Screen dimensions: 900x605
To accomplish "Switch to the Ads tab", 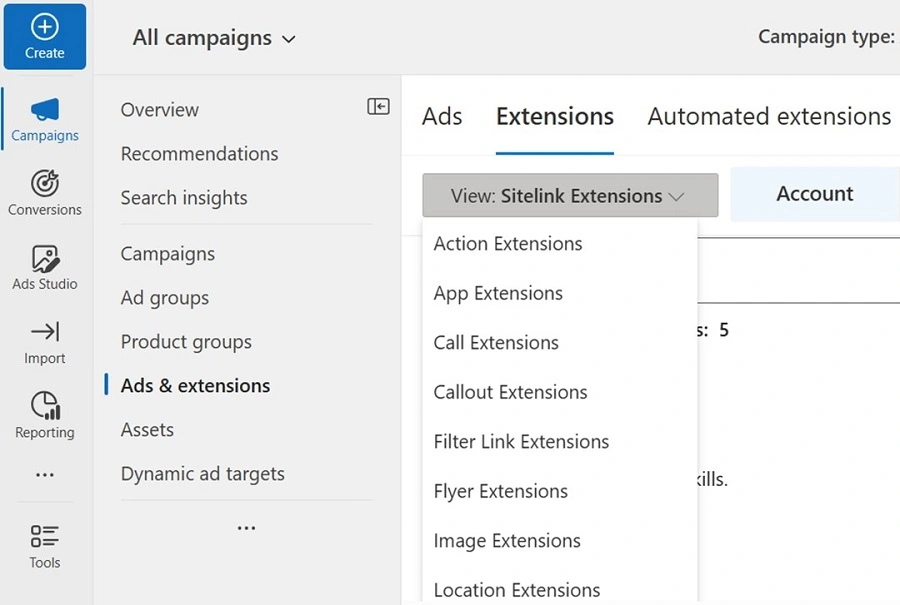I will click(442, 117).
